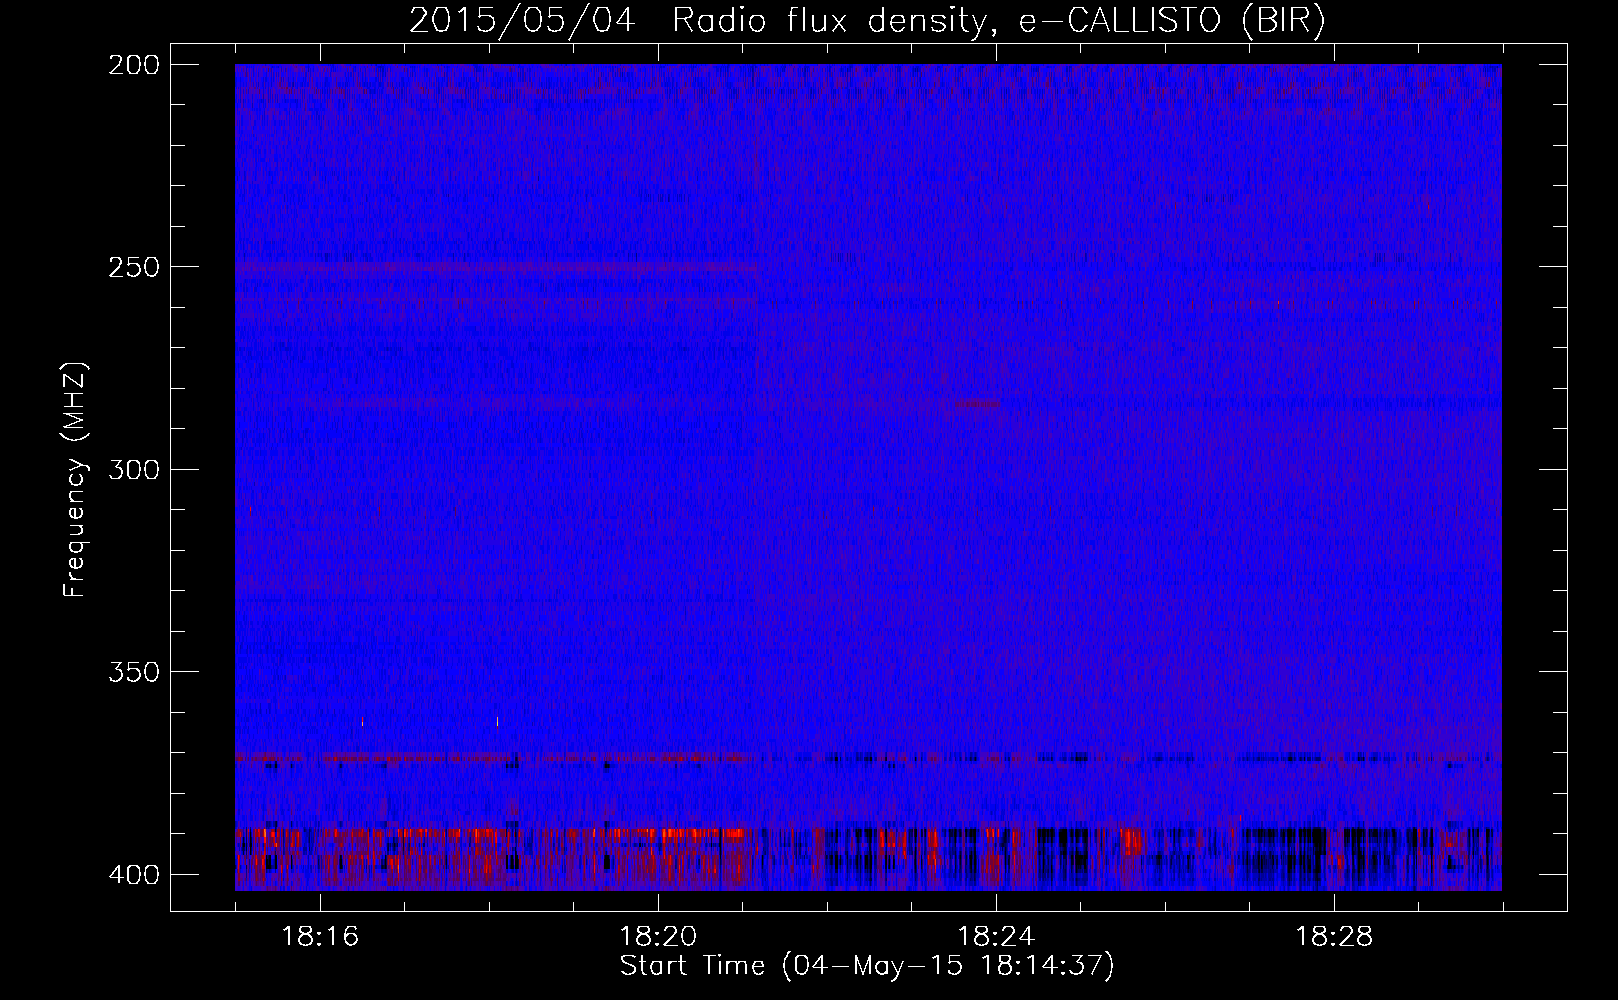
Task: Click the 250 frequency tick label
Action: pos(133,267)
